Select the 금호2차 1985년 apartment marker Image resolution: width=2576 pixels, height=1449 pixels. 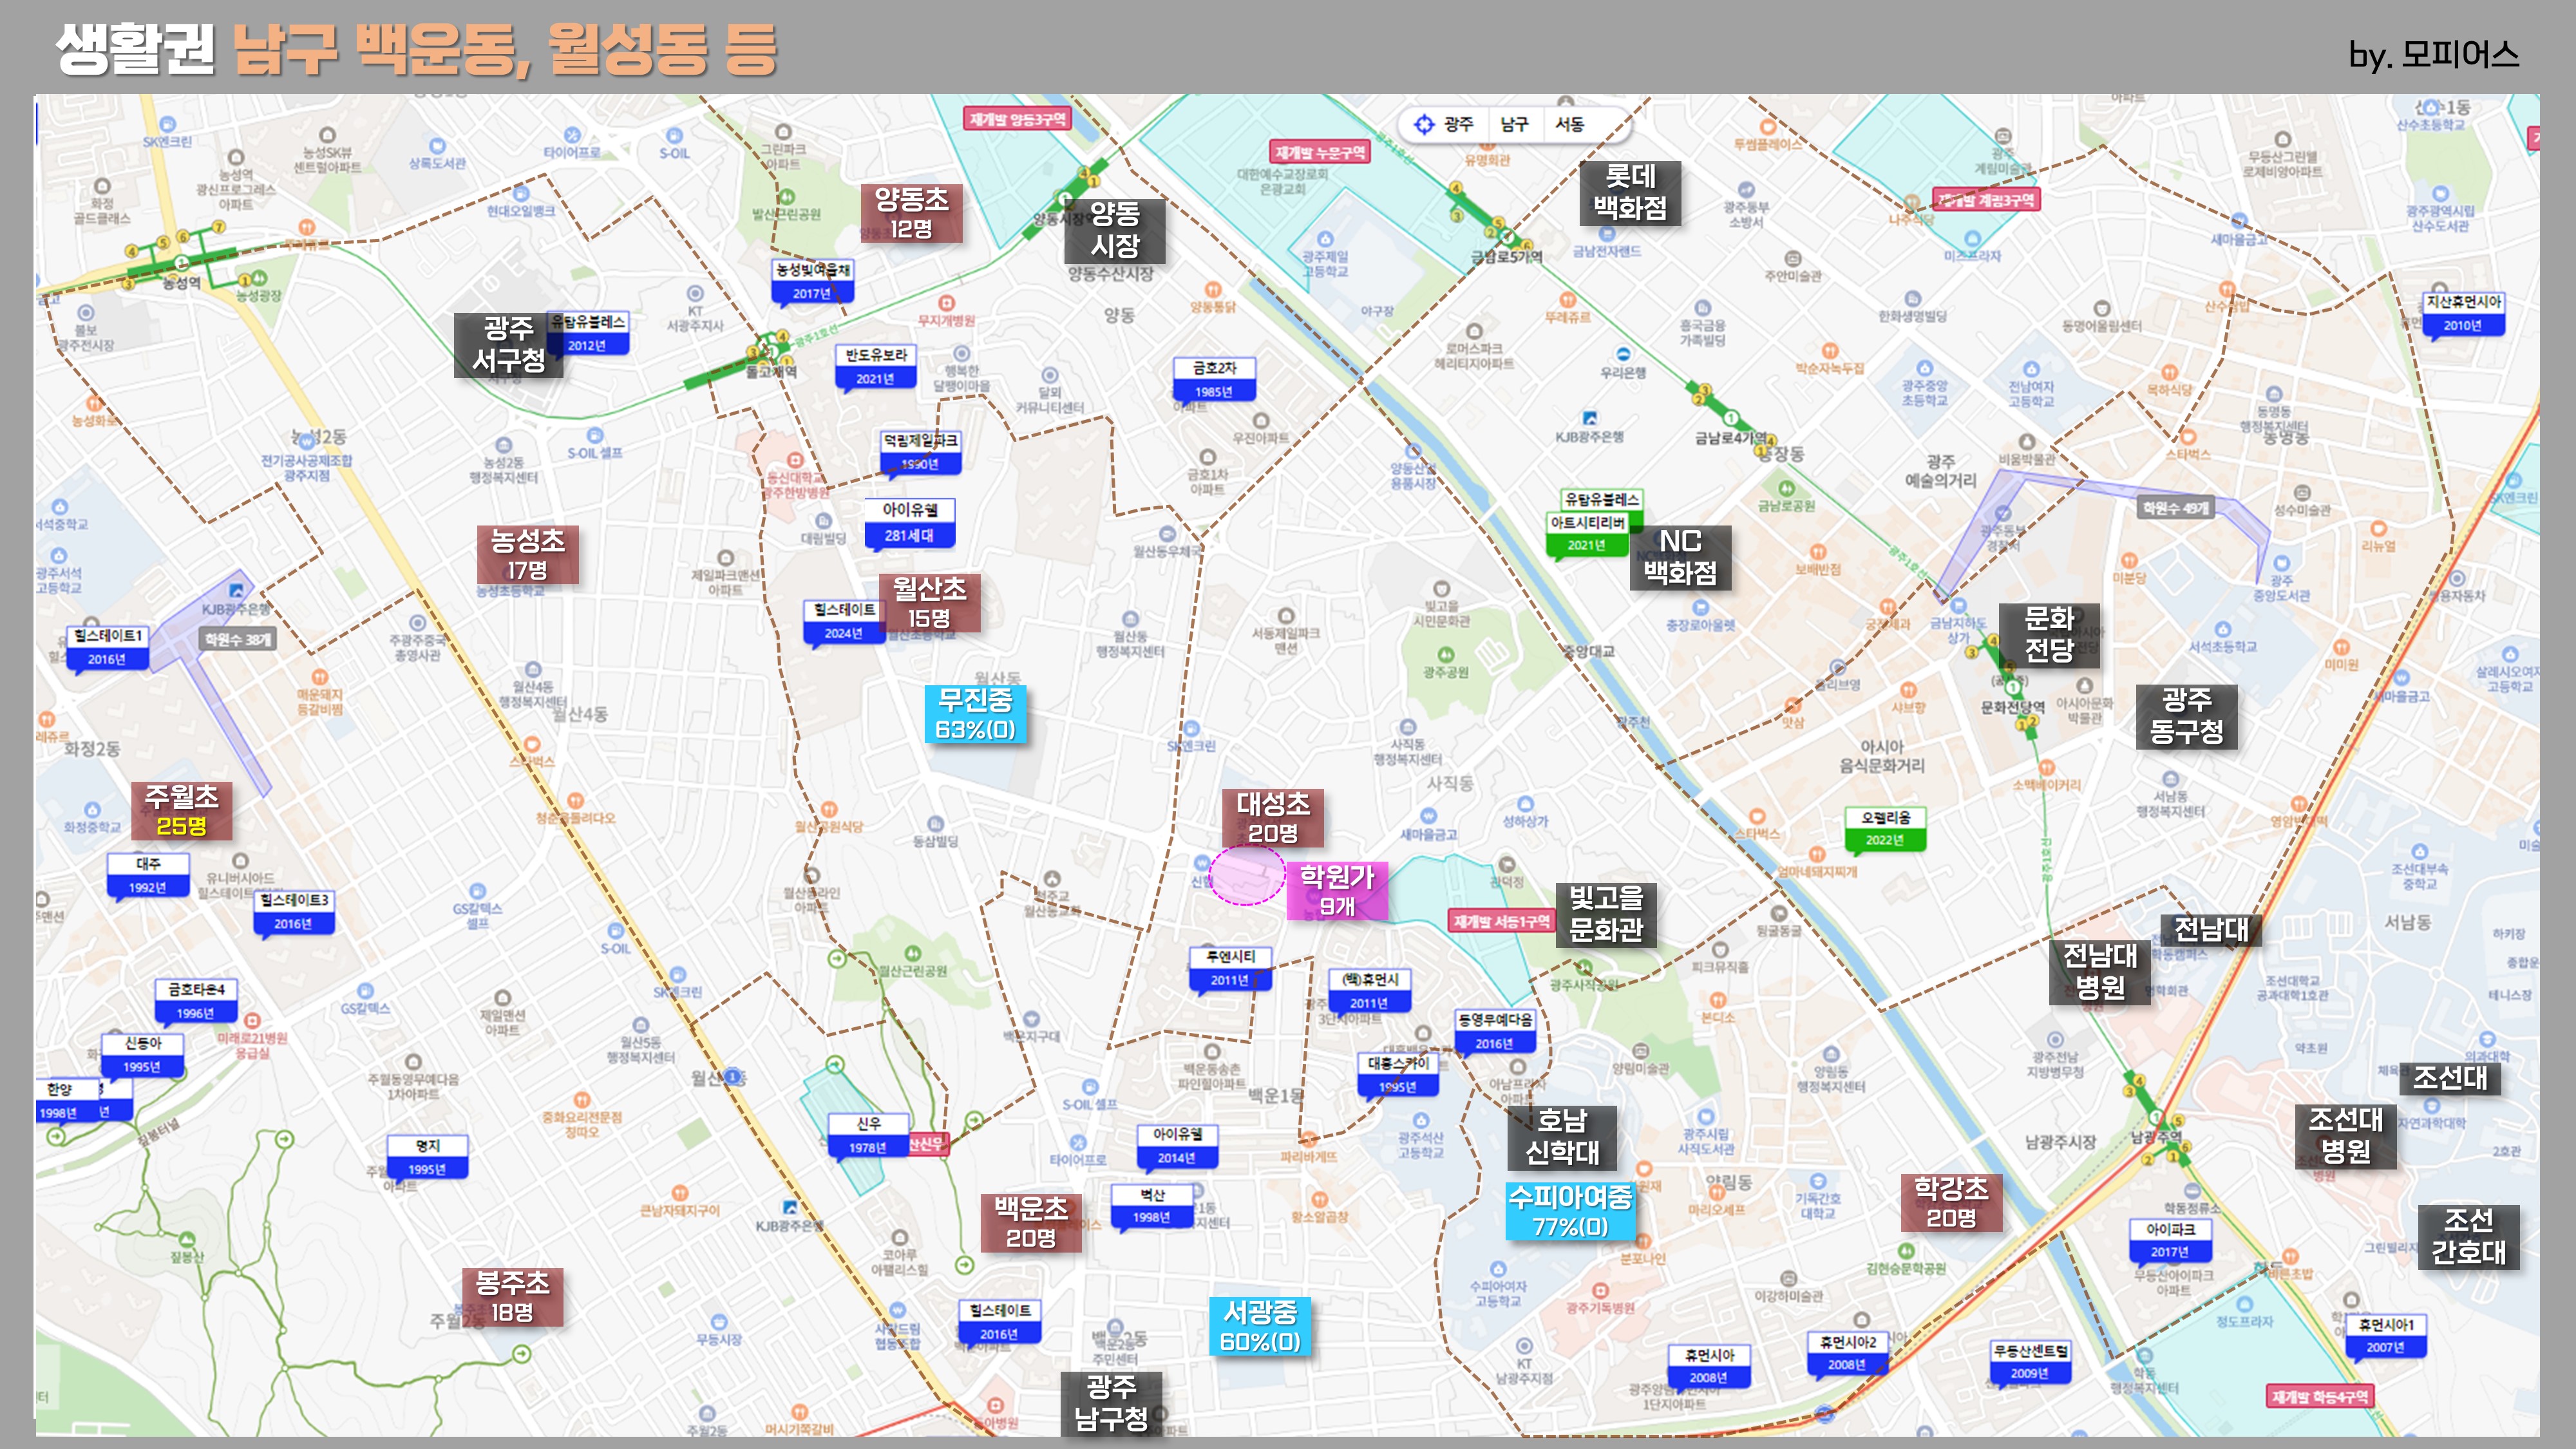[x=1214, y=379]
